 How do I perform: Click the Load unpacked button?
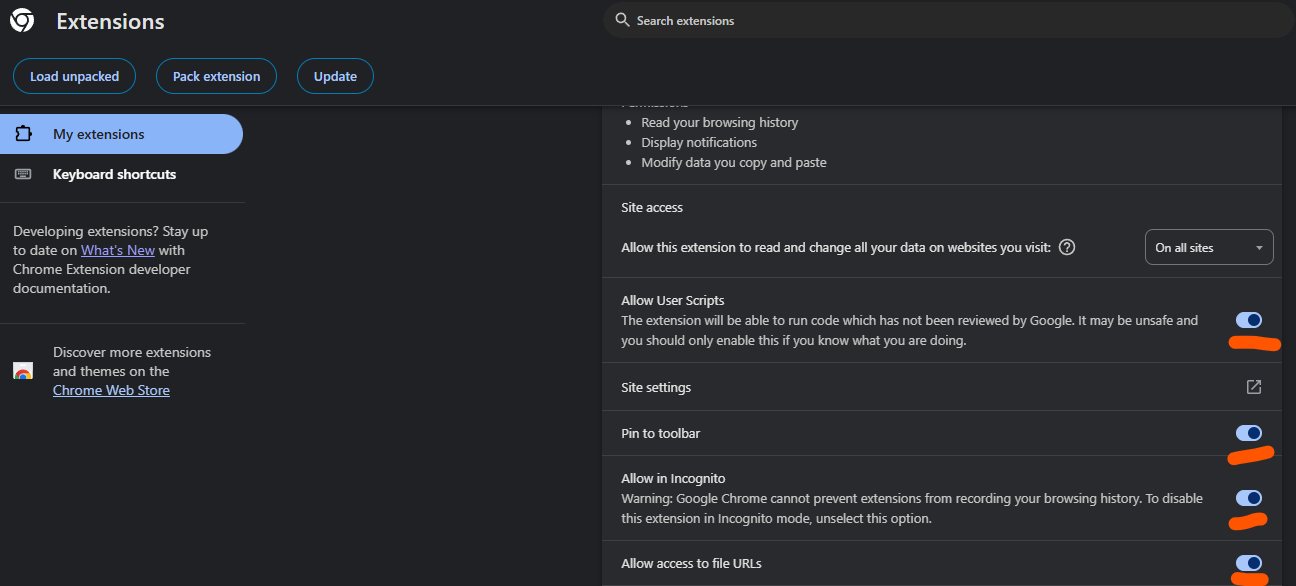pyautogui.click(x=74, y=76)
